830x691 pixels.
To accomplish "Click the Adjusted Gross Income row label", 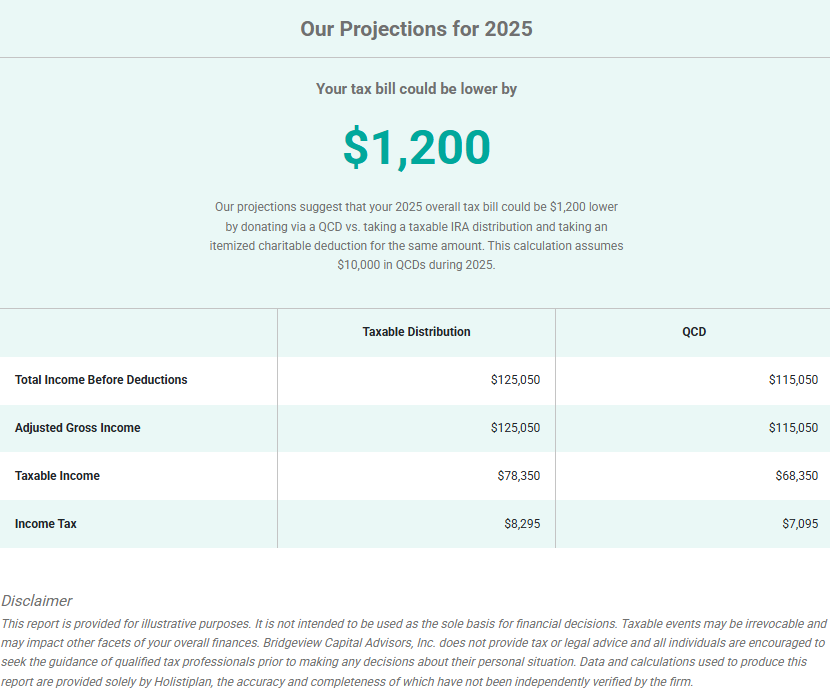I will tap(77, 428).
